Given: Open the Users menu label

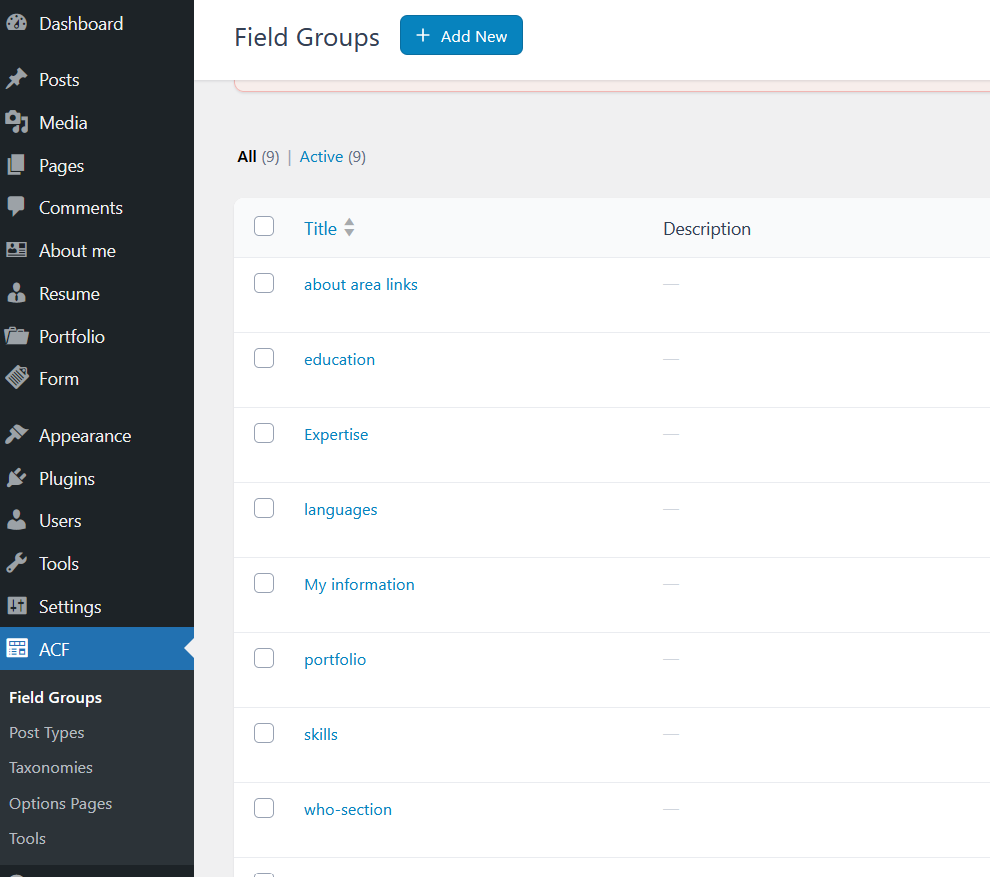Looking at the screenshot, I should (x=60, y=521).
